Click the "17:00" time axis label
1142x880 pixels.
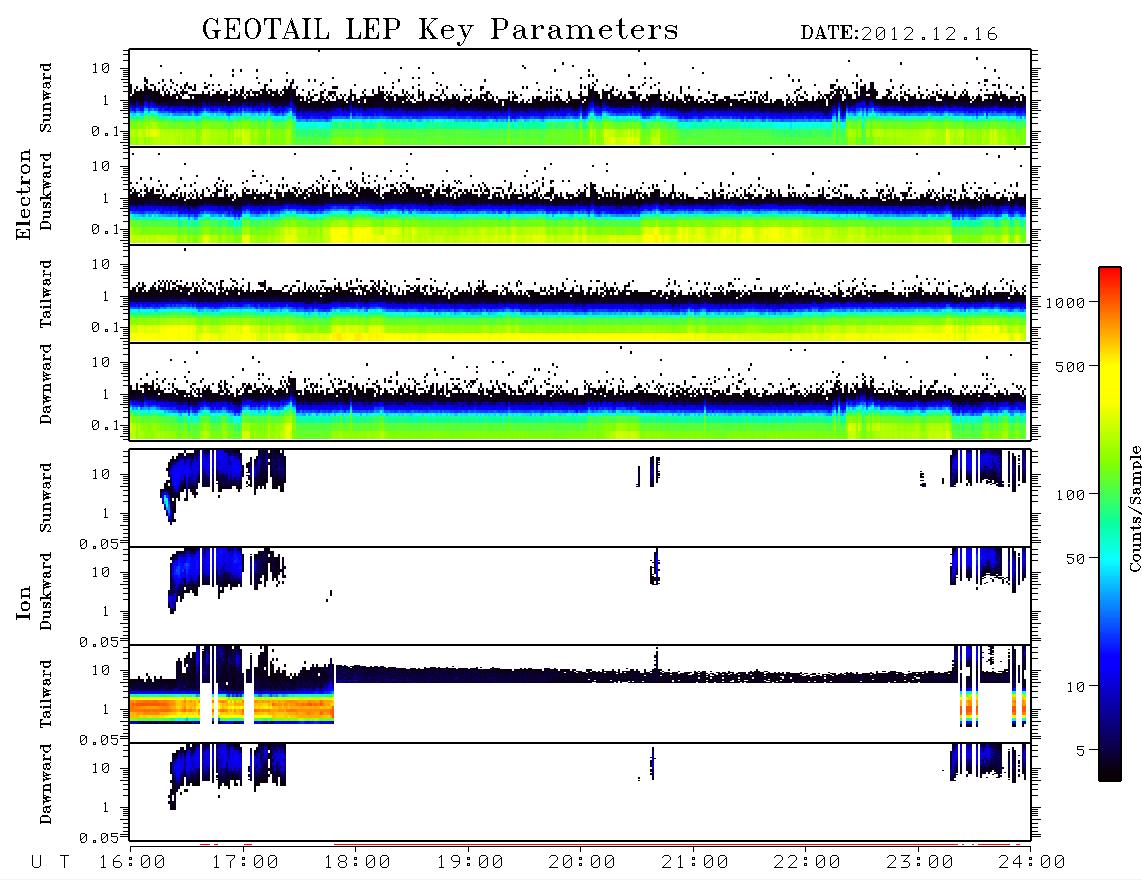(x=245, y=863)
